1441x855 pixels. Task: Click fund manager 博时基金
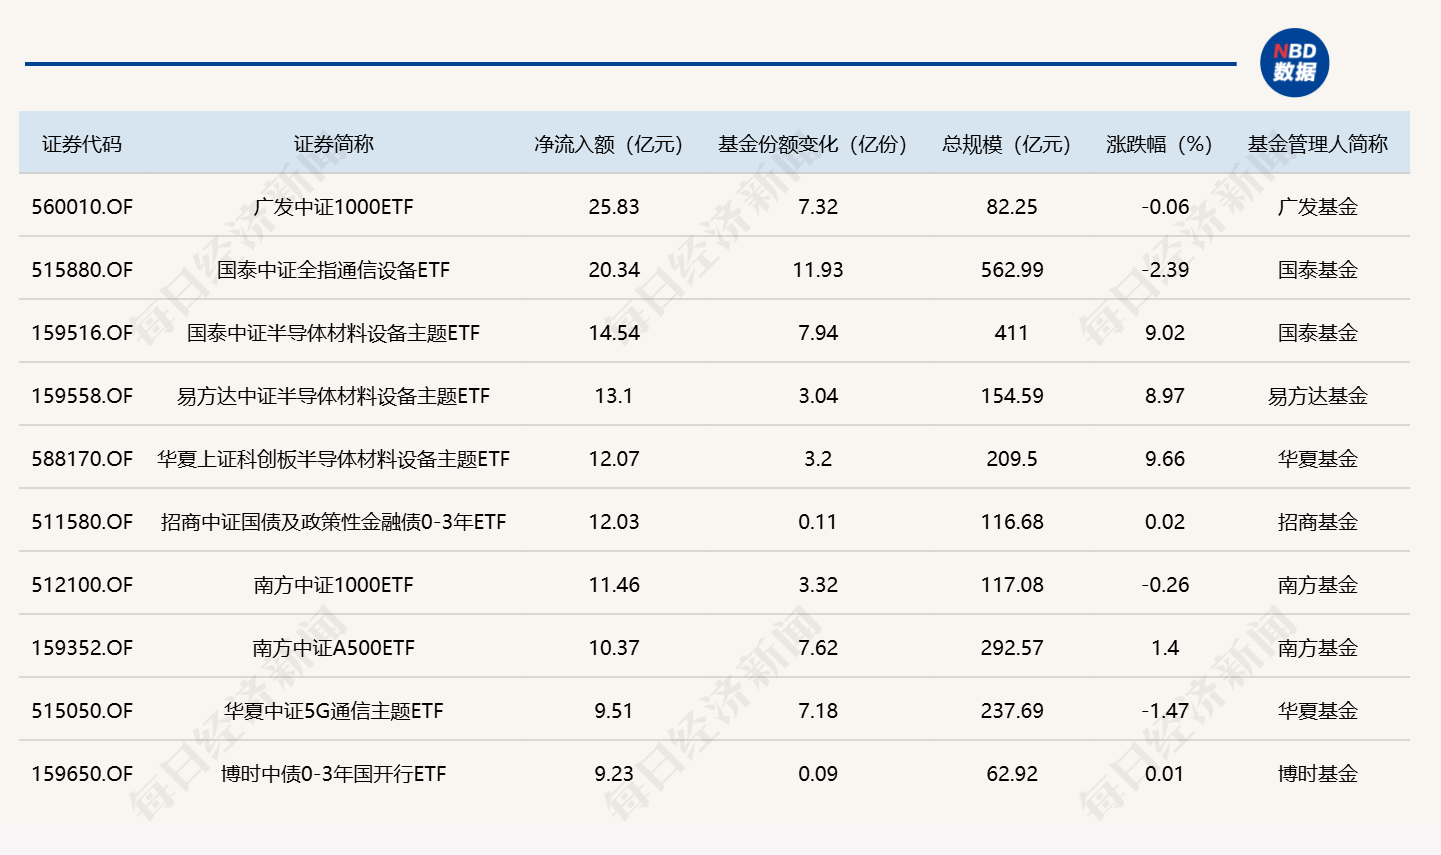click(1318, 774)
